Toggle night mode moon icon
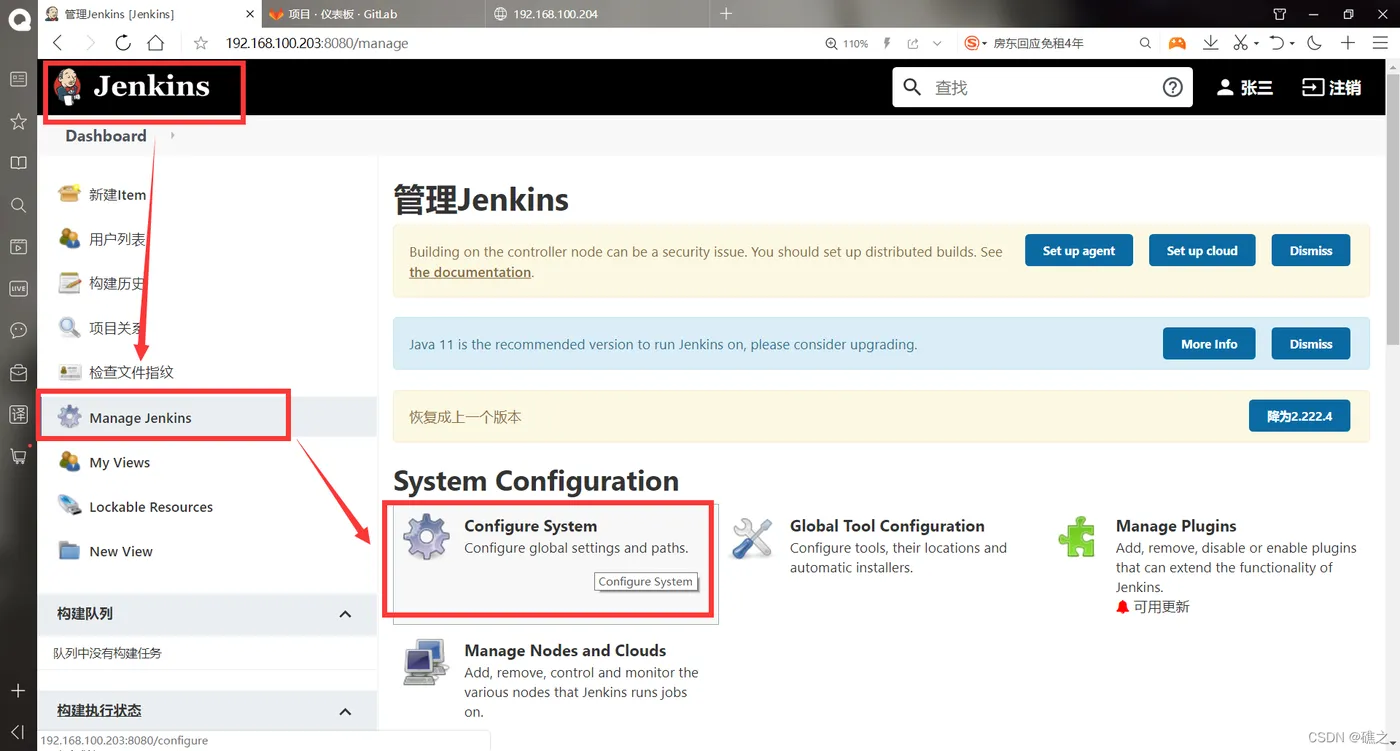The height and width of the screenshot is (751, 1400). tap(1314, 43)
